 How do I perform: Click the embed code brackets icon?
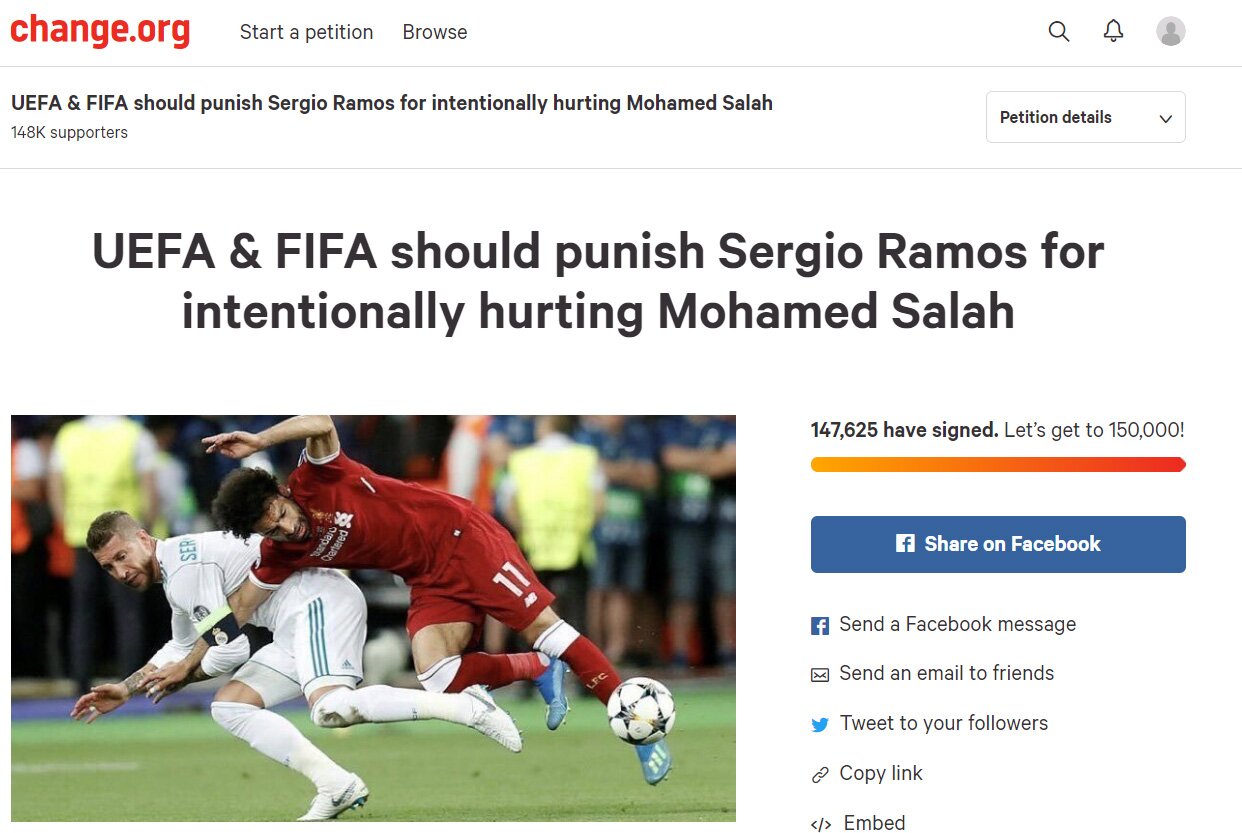pyautogui.click(x=820, y=825)
